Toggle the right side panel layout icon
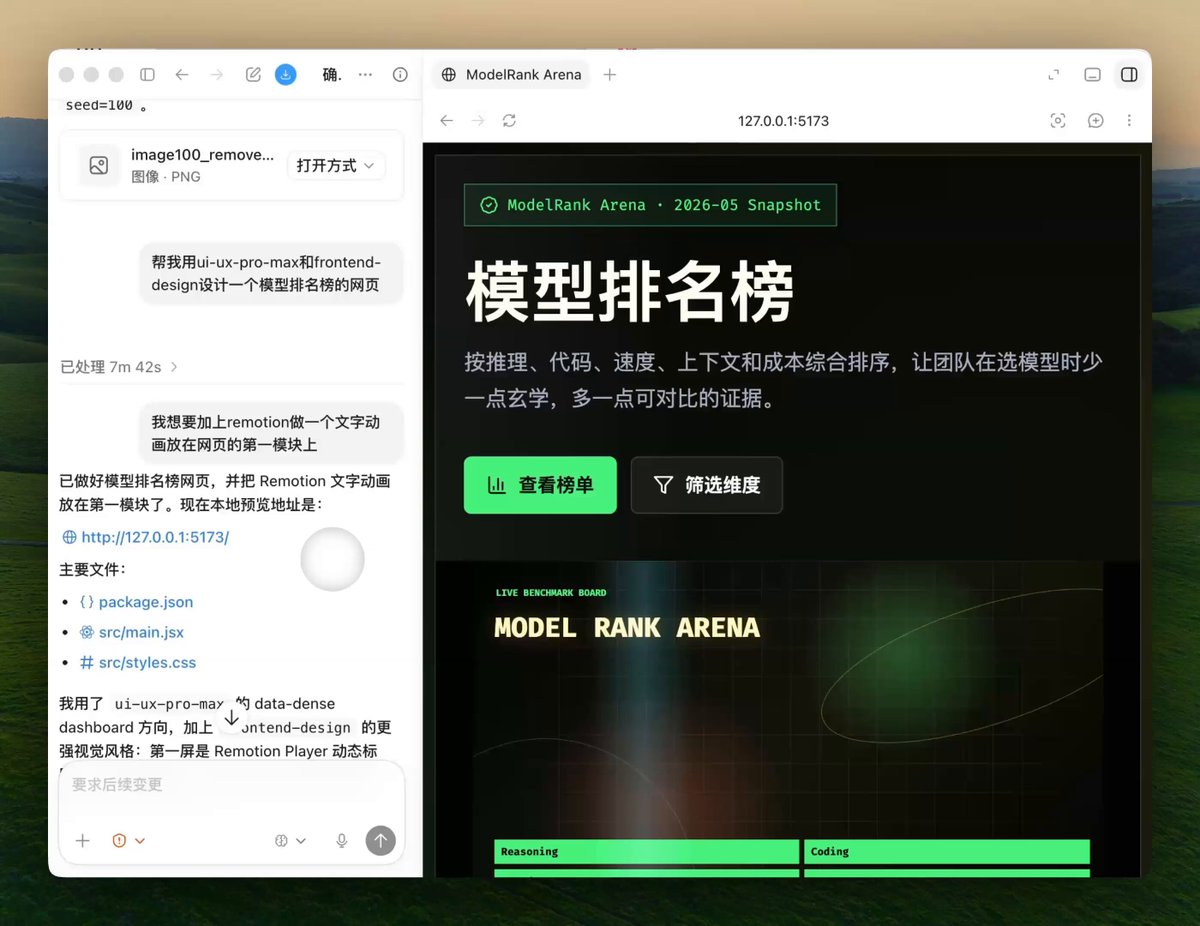This screenshot has width=1200, height=926. tap(1129, 75)
